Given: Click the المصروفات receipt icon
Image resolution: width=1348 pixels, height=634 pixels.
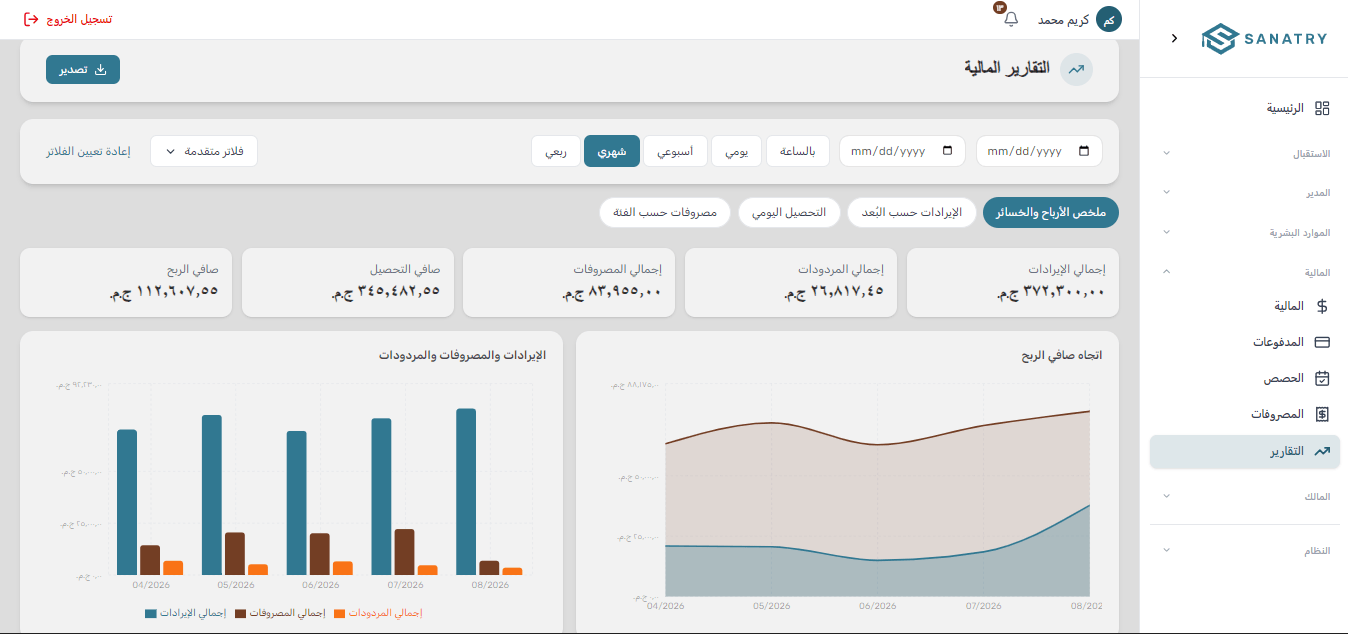Looking at the screenshot, I should point(1322,414).
